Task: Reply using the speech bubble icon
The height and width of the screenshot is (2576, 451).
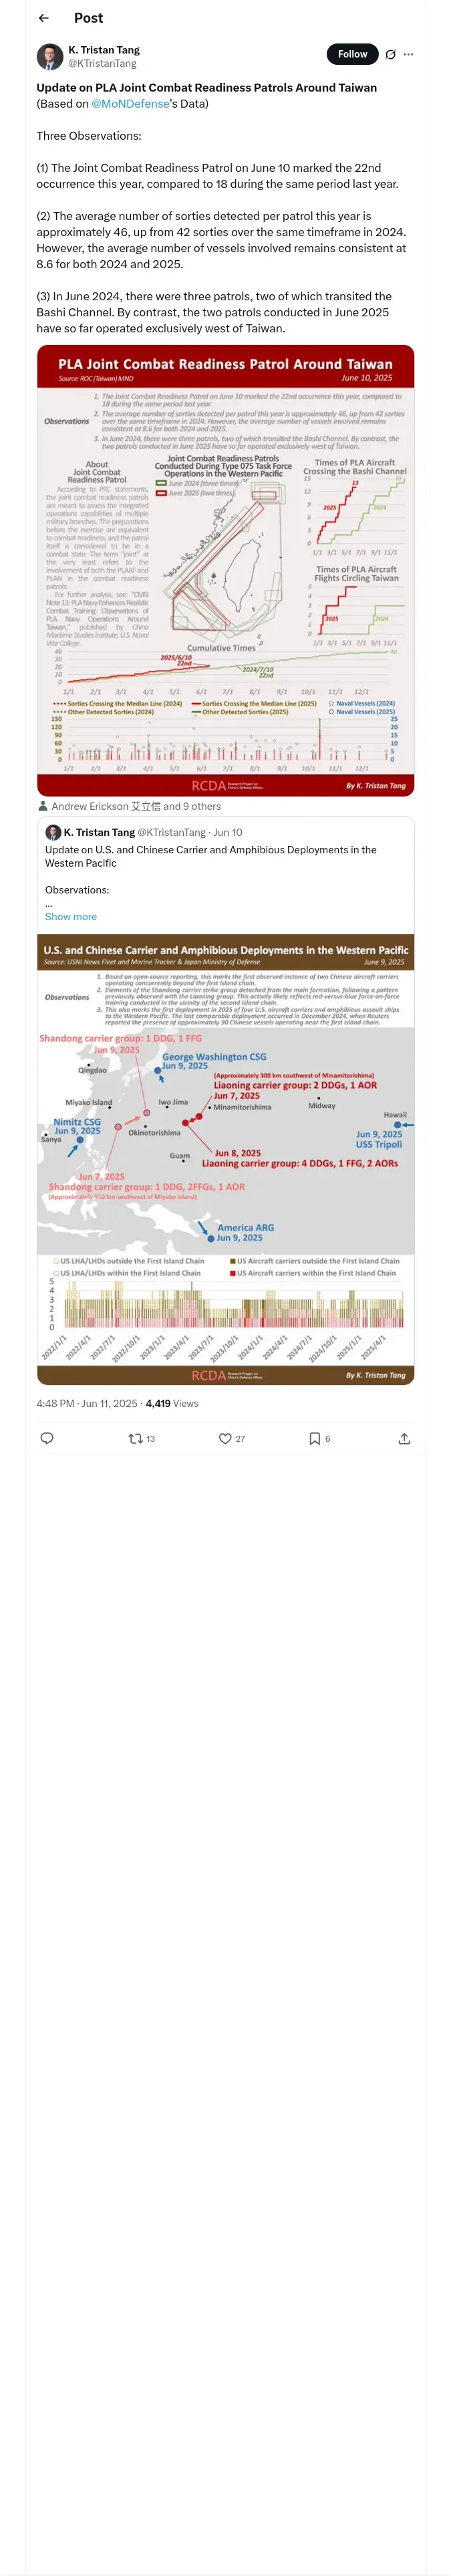Action: pyautogui.click(x=47, y=1438)
